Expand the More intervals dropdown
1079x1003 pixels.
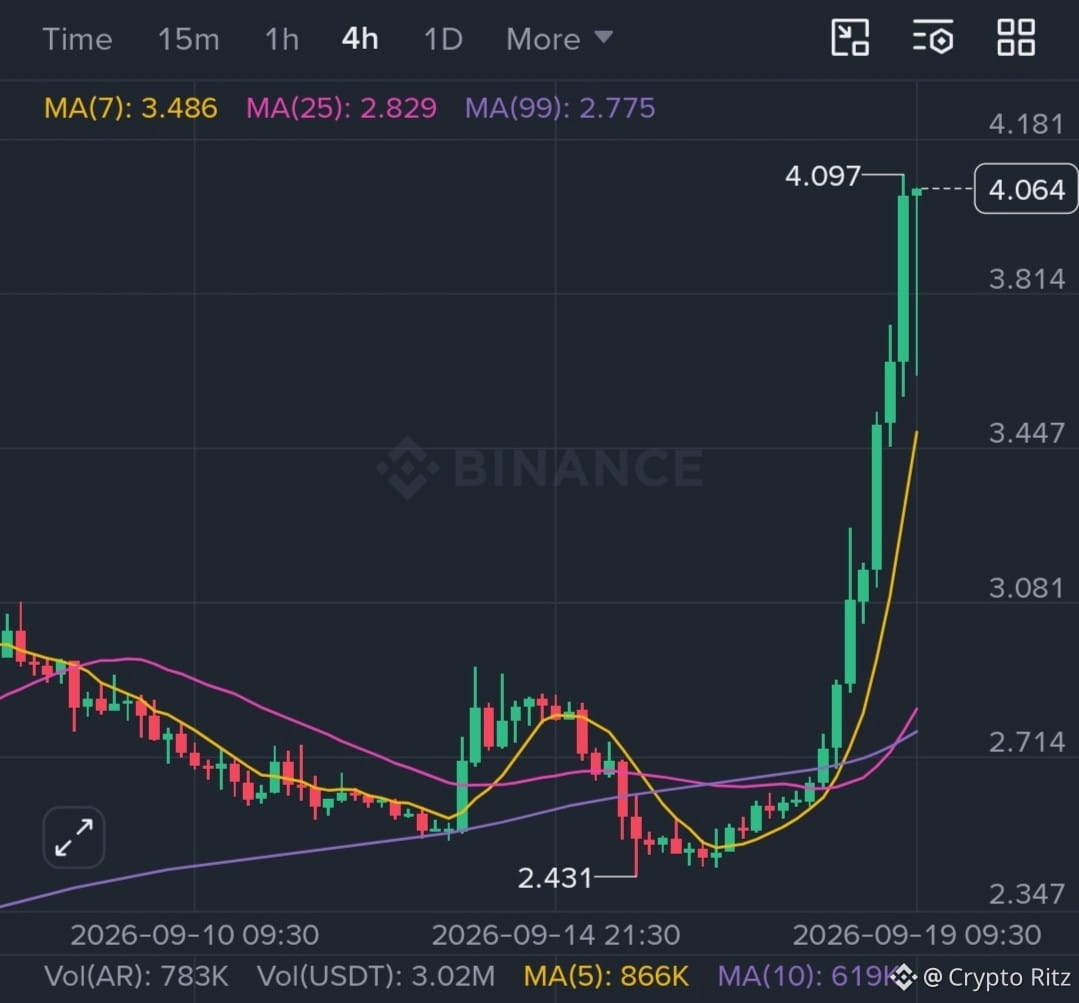pyautogui.click(x=559, y=39)
